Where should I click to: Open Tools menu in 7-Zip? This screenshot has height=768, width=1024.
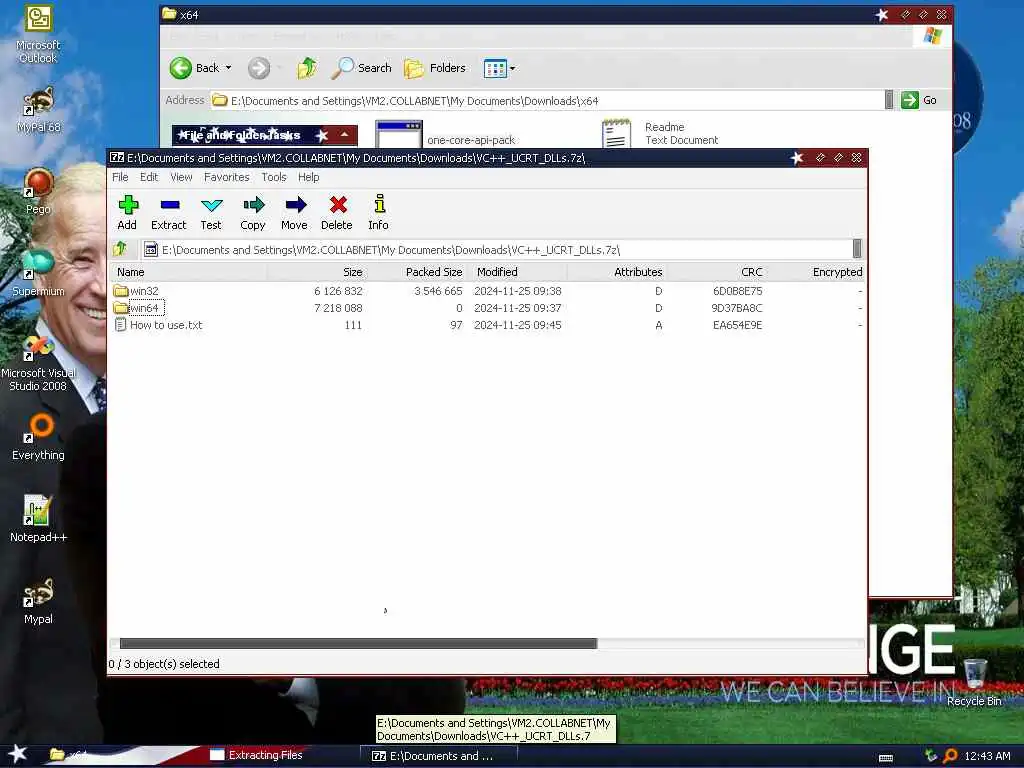coord(274,177)
